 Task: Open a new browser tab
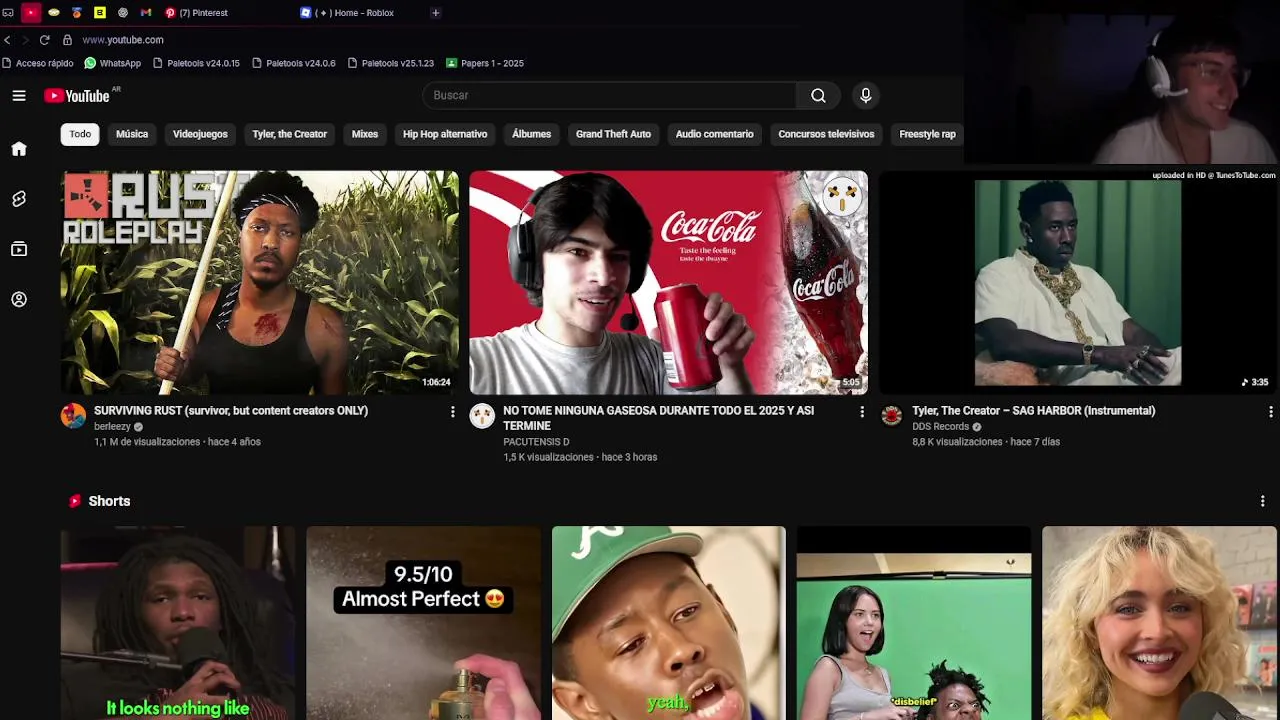point(435,13)
